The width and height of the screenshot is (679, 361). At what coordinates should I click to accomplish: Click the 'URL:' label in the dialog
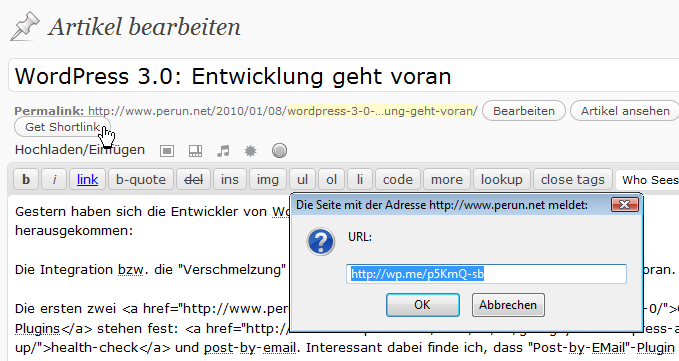tap(360, 237)
